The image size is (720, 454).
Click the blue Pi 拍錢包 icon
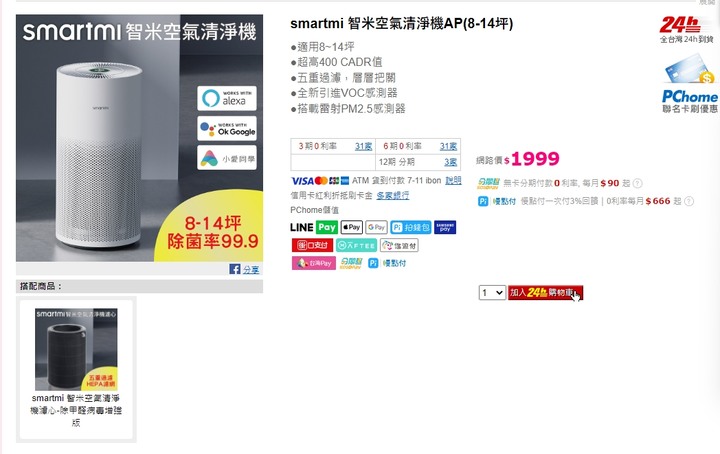411,227
